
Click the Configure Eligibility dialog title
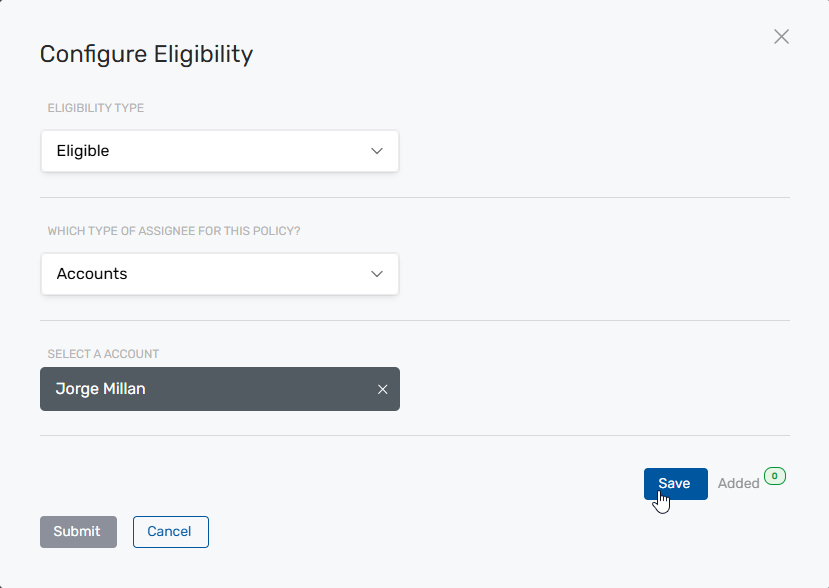(x=146, y=55)
